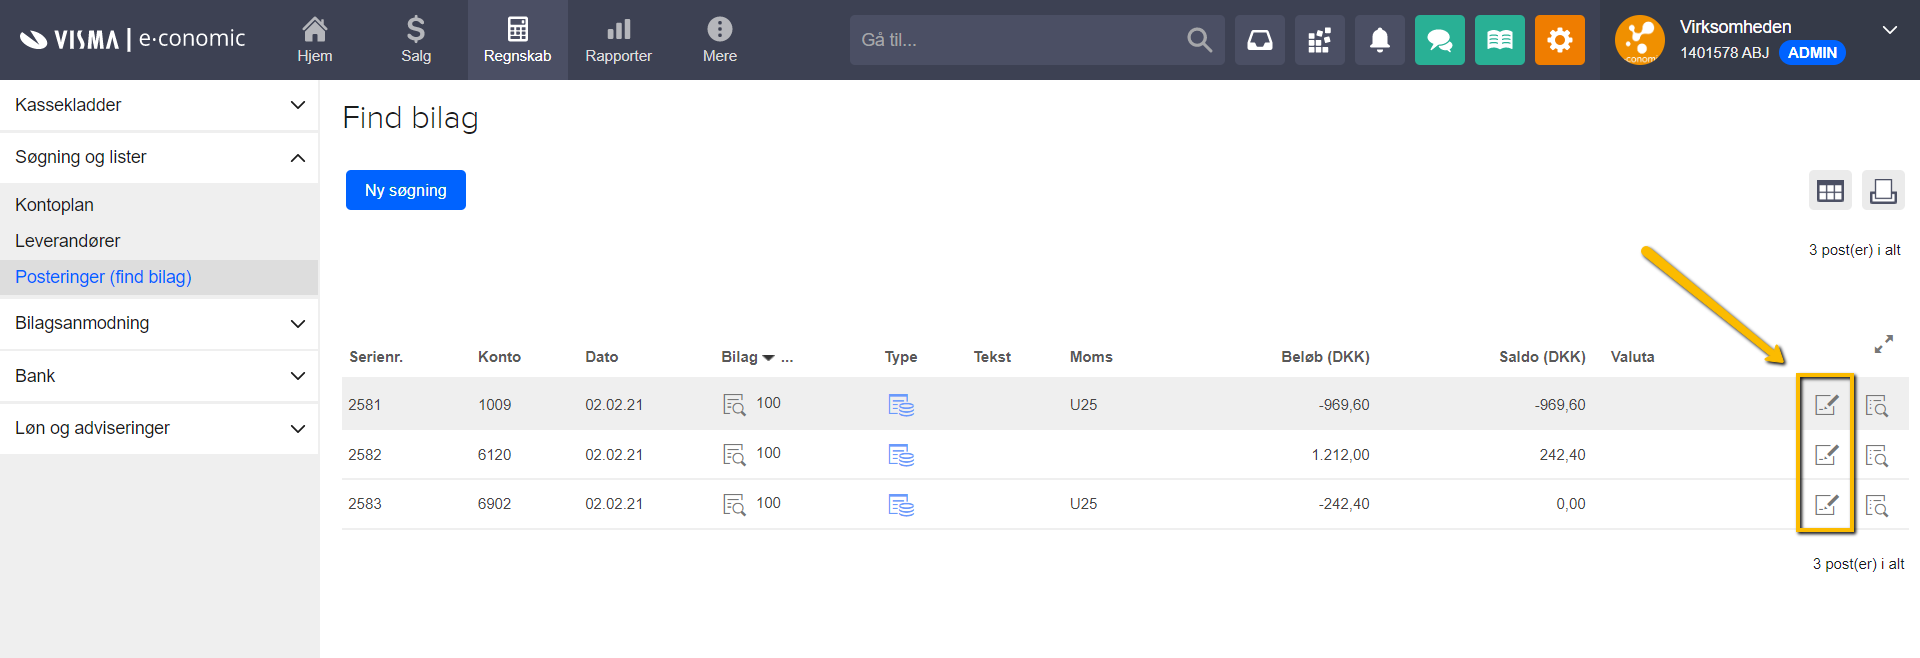Click the entry type icon for row 2582
This screenshot has width=1920, height=658.
pyautogui.click(x=901, y=455)
